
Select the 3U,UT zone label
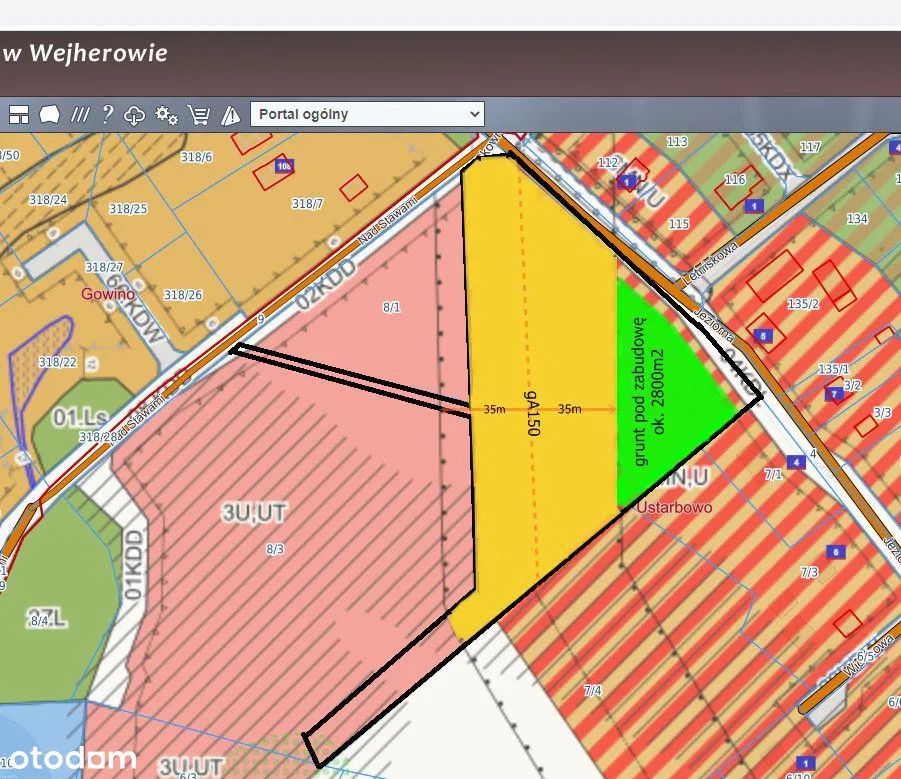pos(254,514)
